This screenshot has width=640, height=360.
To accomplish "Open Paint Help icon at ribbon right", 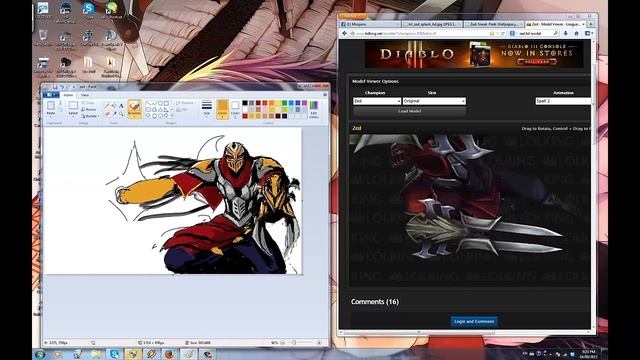I will click(325, 95).
